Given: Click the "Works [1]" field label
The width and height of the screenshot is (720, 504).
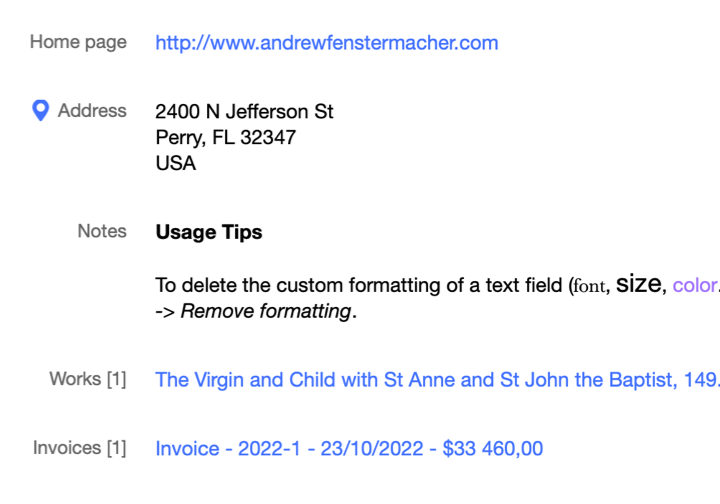Looking at the screenshot, I should [x=88, y=380].
